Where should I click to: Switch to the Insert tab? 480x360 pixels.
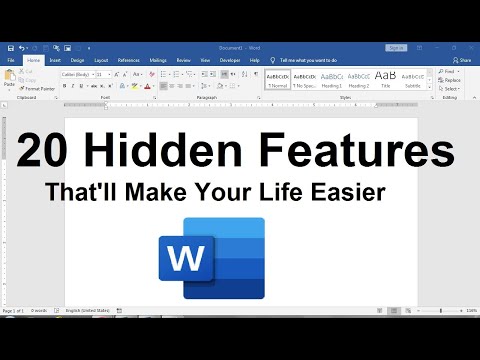[x=55, y=60]
